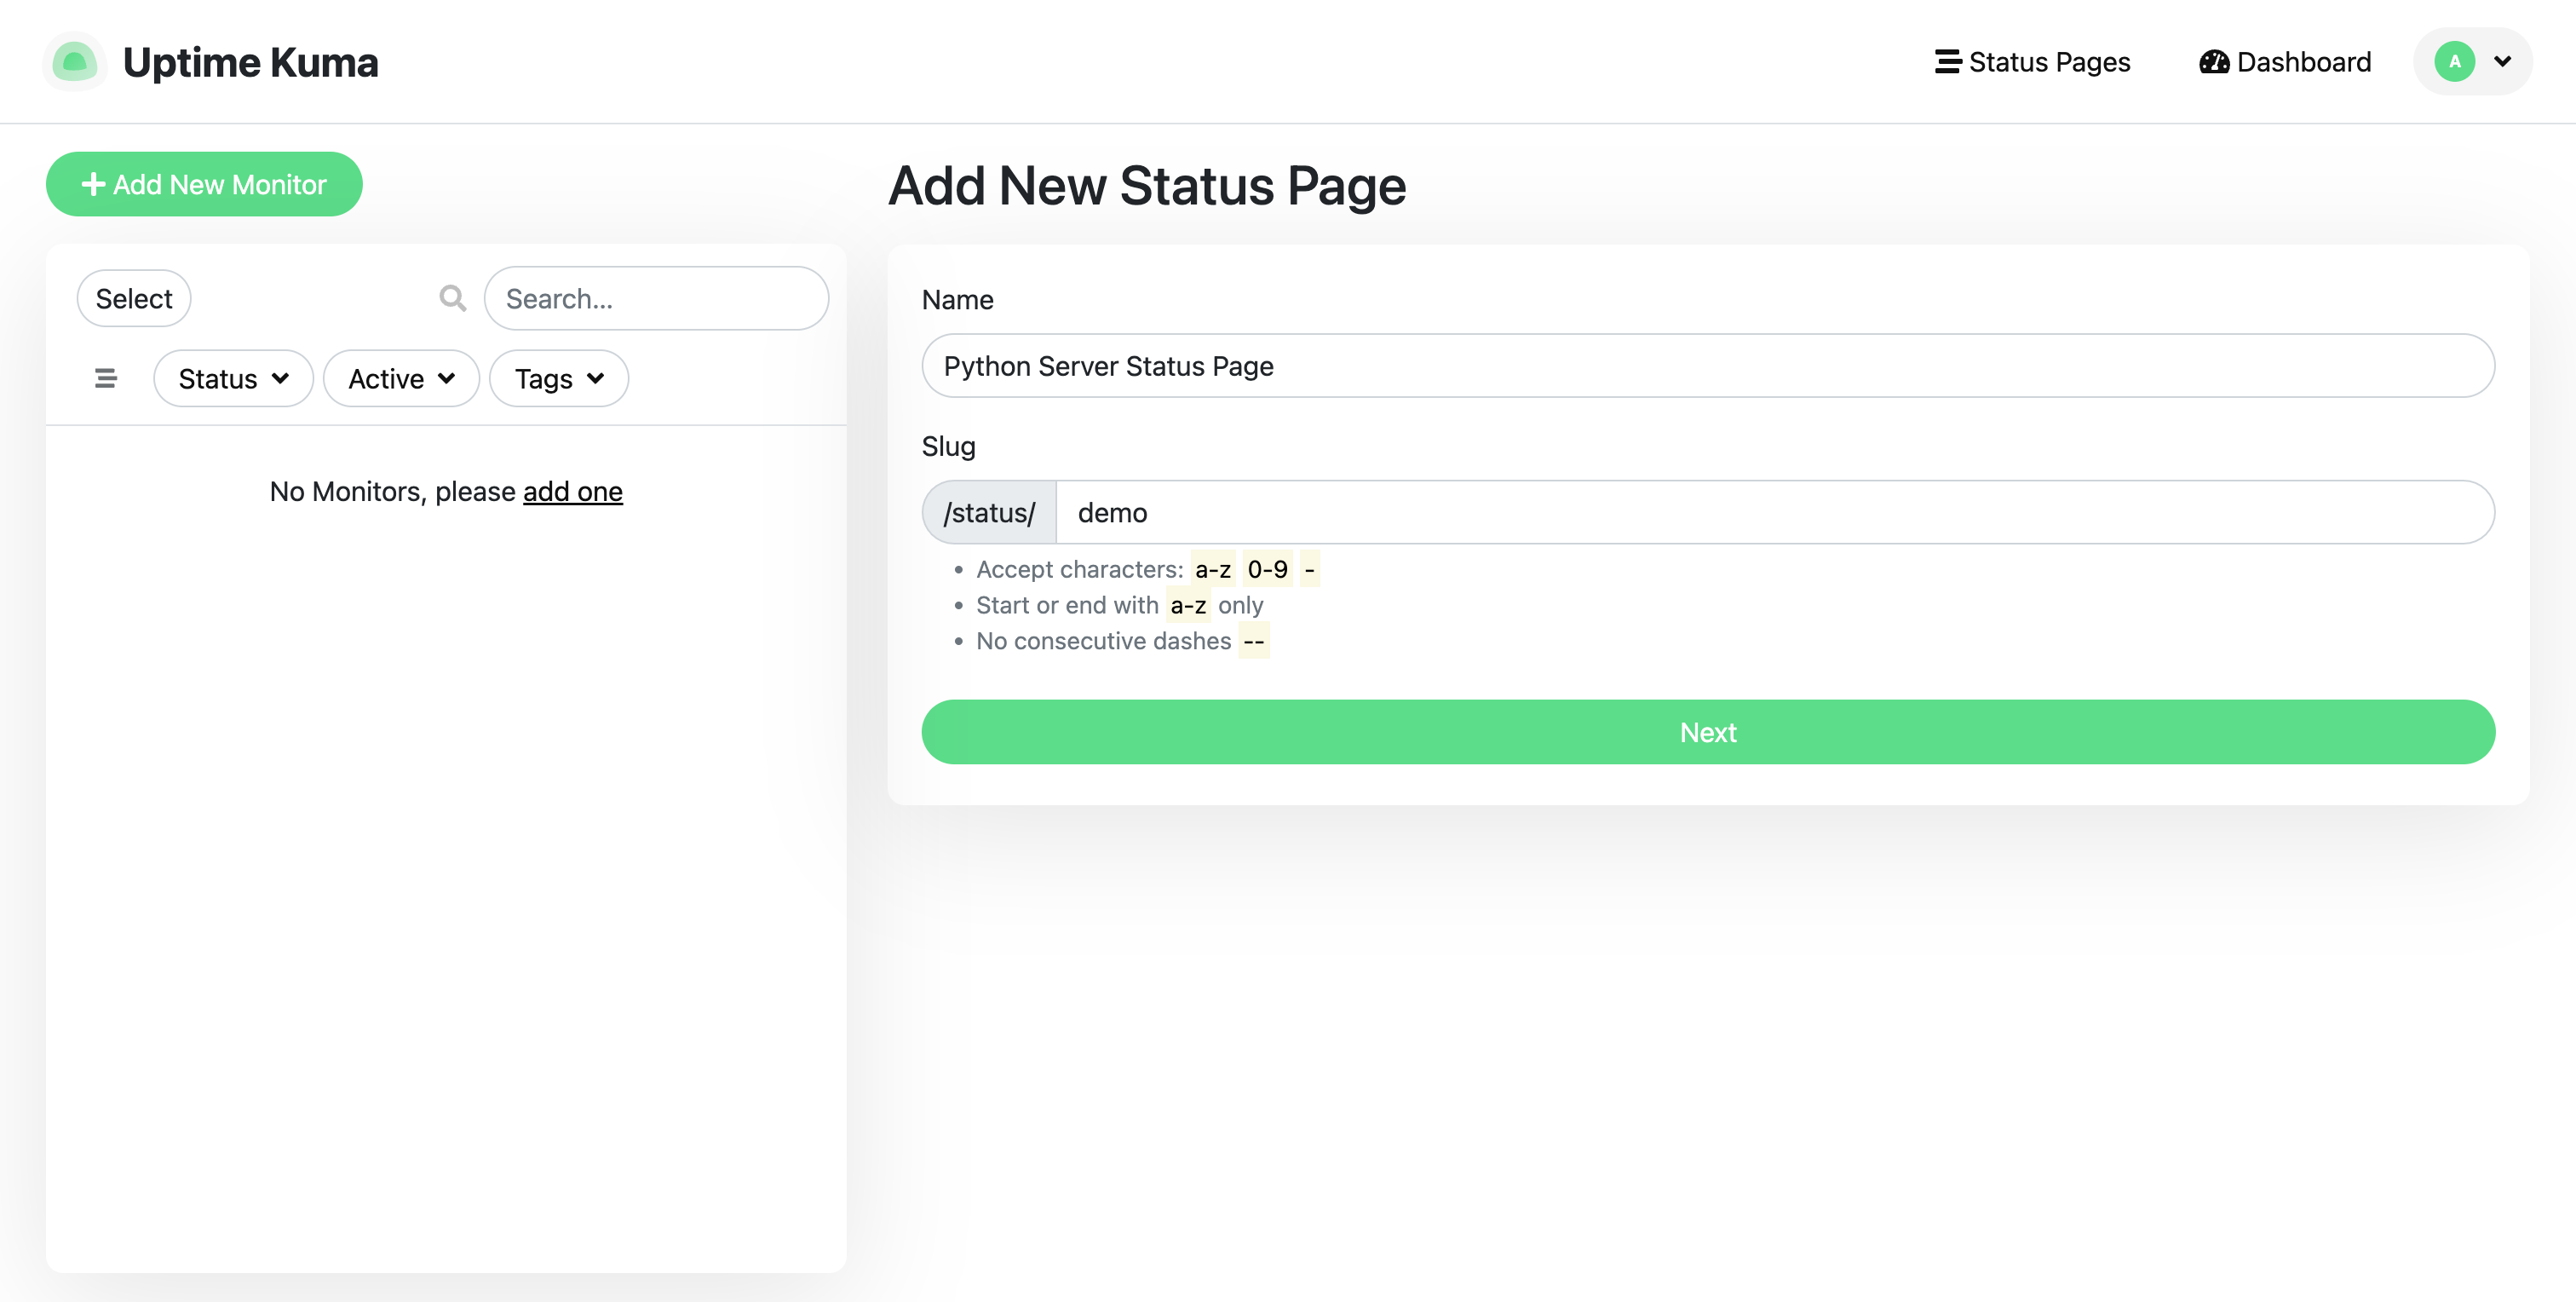2576x1302 pixels.
Task: Click Add New Monitor button
Action: (204, 184)
